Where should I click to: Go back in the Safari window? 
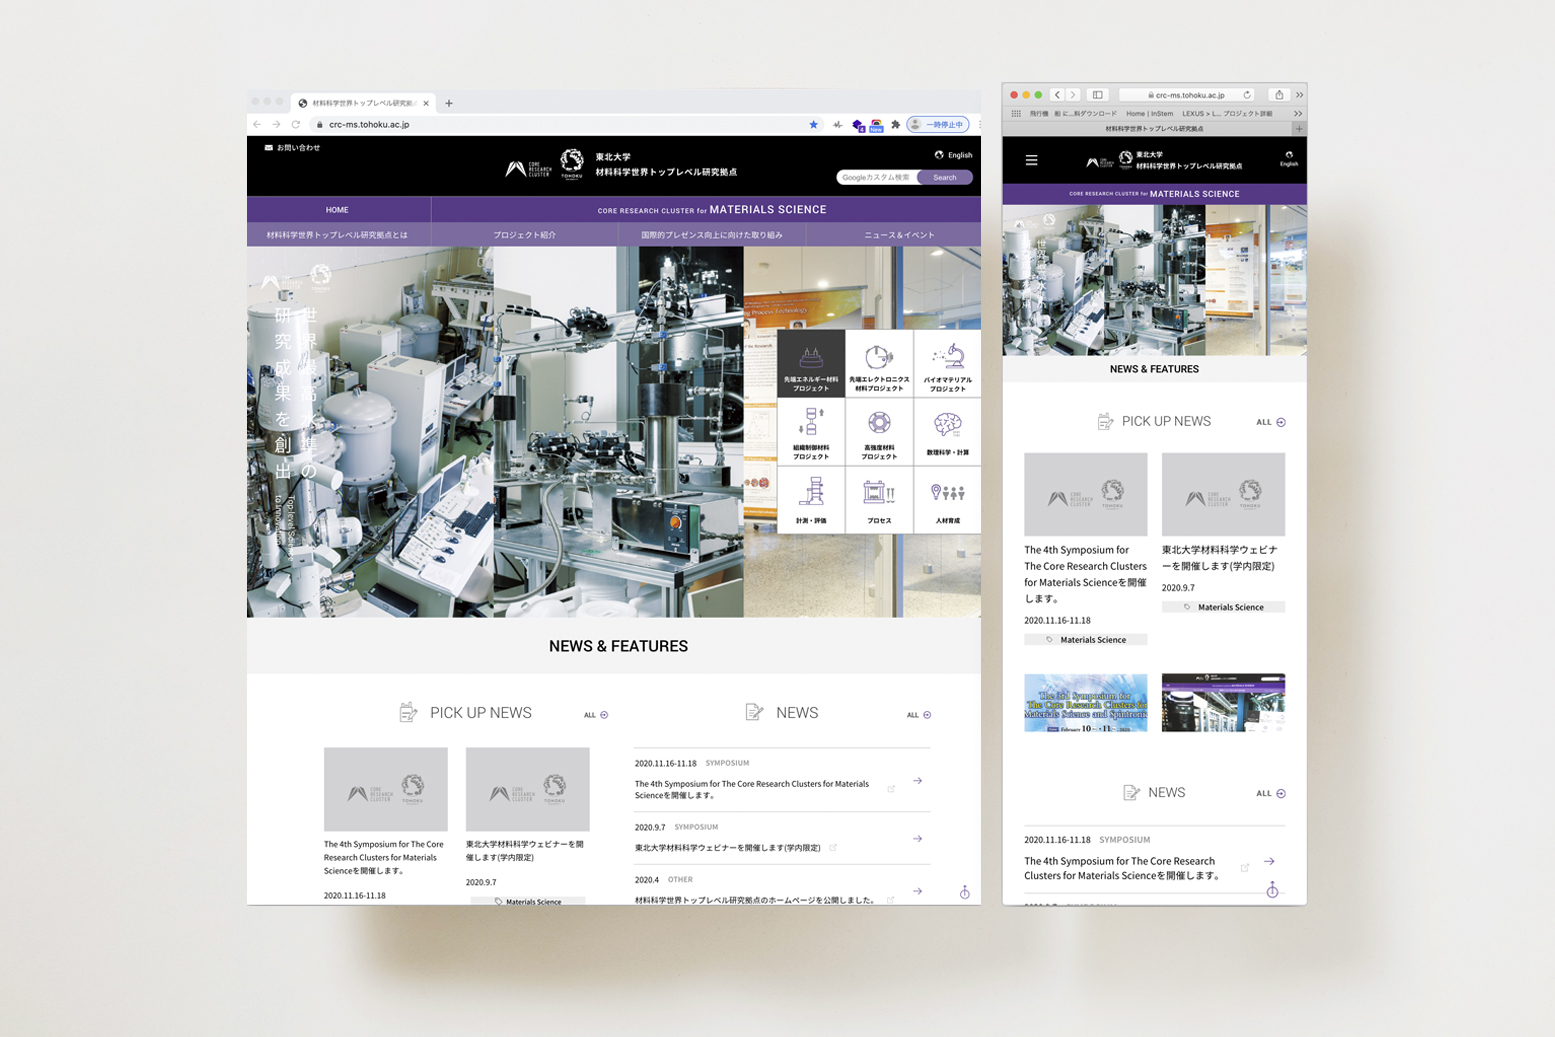[x=1057, y=95]
